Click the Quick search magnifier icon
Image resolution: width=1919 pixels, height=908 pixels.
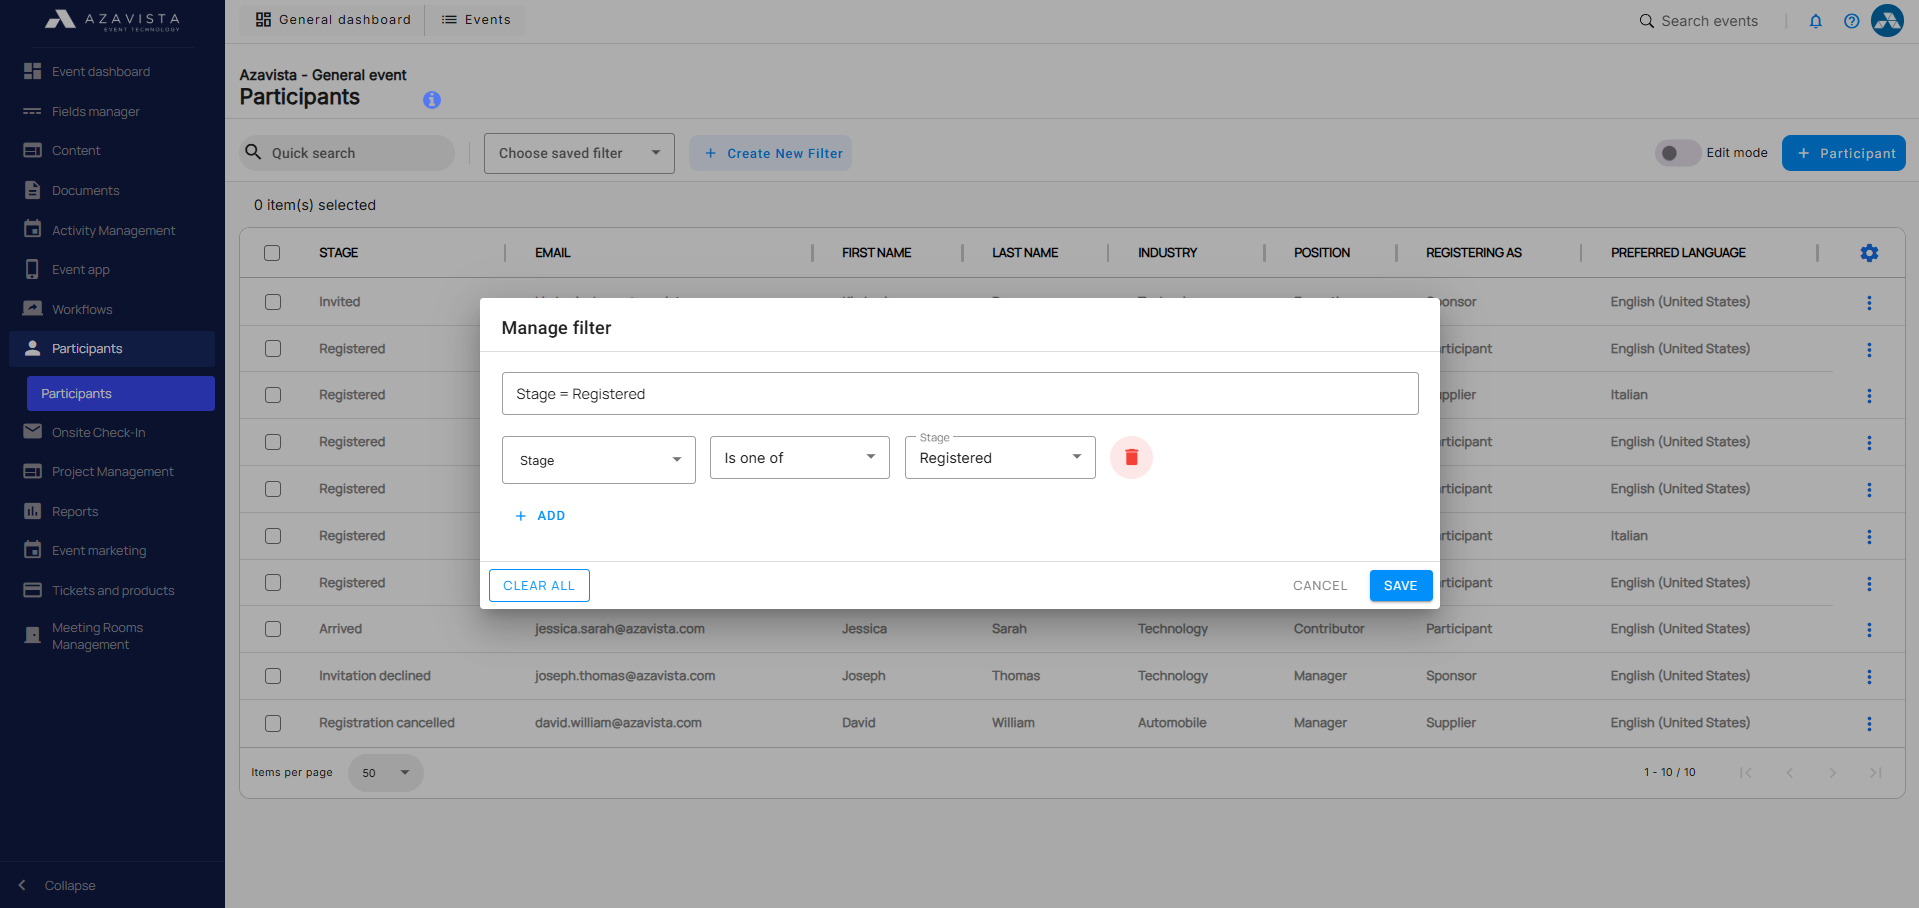(254, 152)
